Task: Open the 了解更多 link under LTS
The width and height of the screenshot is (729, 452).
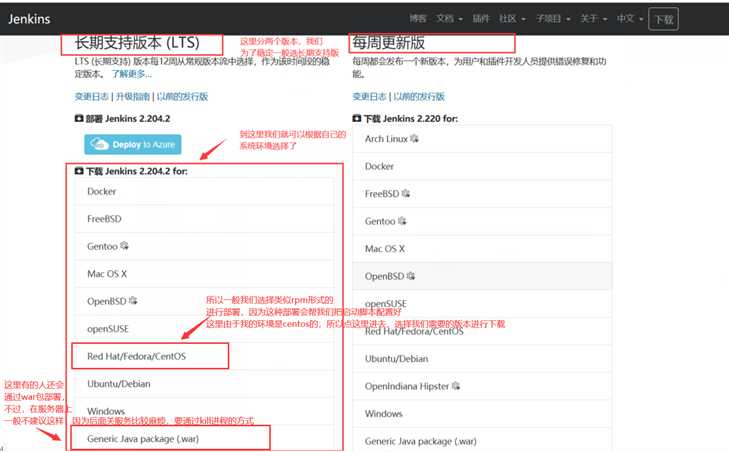Action: 131,74
